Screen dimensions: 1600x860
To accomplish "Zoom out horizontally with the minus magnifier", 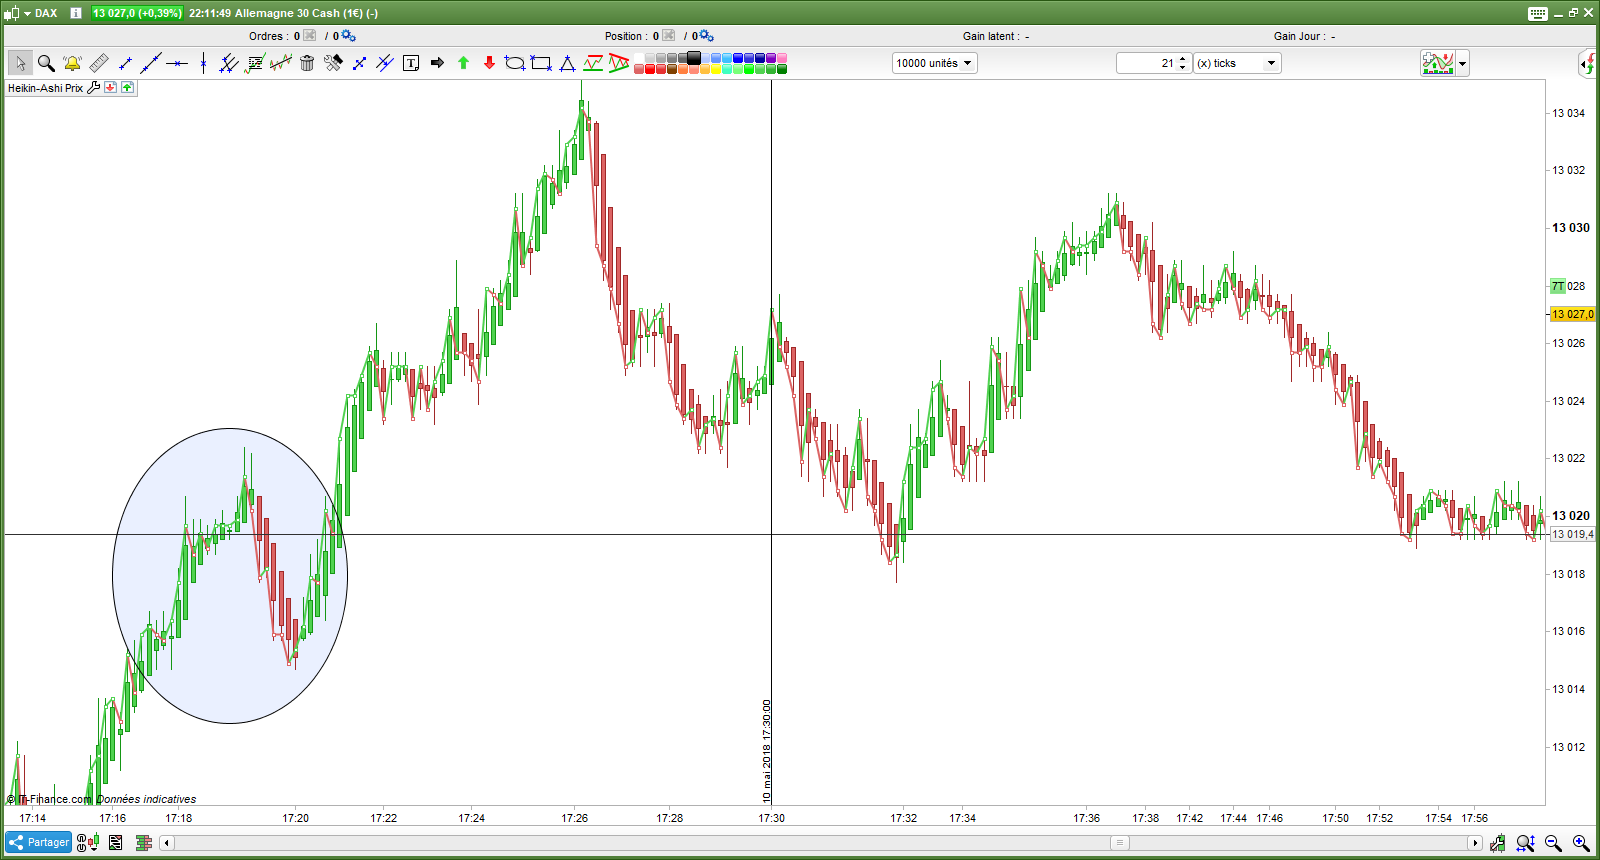I will click(1553, 843).
